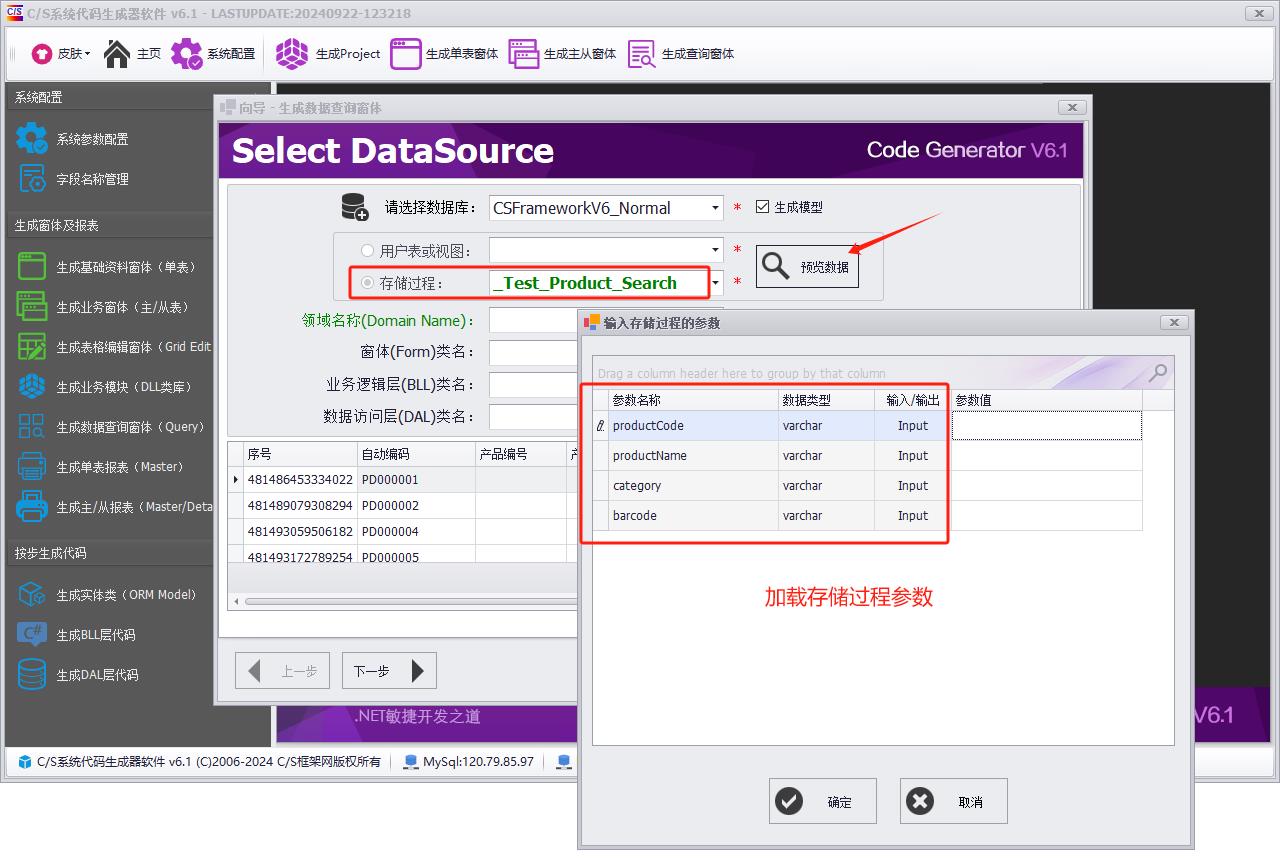Click the 生成Project toolbar icon
Screen dimensions: 1280x858
[328, 54]
